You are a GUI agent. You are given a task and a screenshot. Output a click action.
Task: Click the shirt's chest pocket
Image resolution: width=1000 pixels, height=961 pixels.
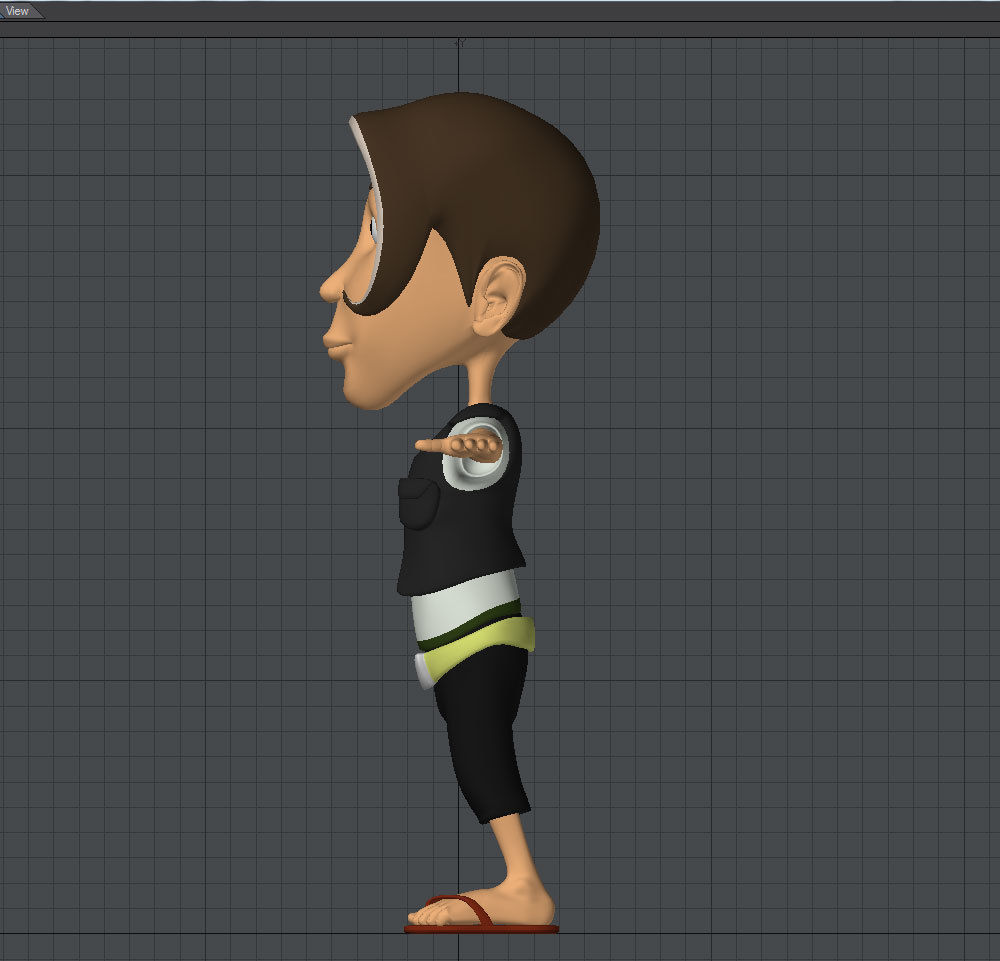[419, 503]
